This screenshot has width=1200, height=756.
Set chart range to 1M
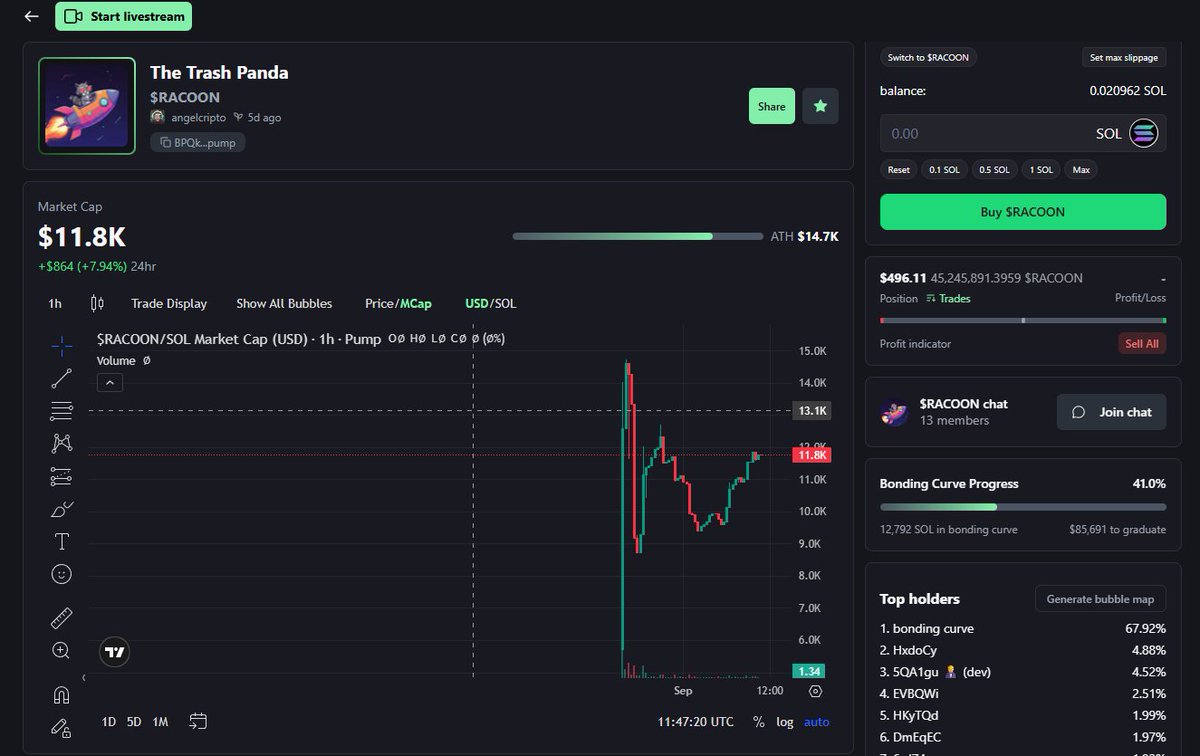click(160, 722)
